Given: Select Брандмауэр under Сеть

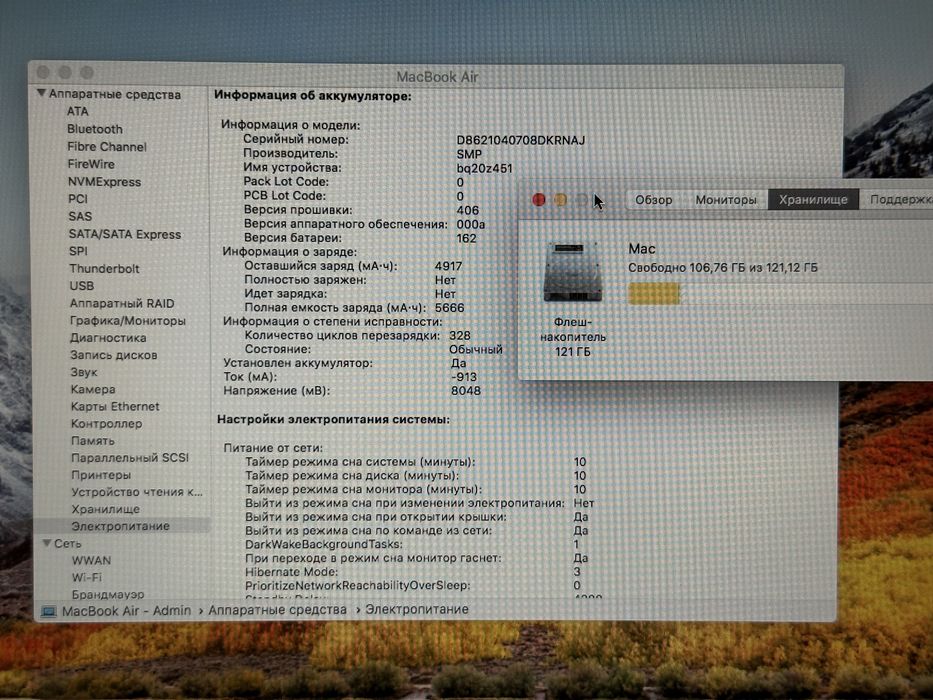Looking at the screenshot, I should [108, 594].
